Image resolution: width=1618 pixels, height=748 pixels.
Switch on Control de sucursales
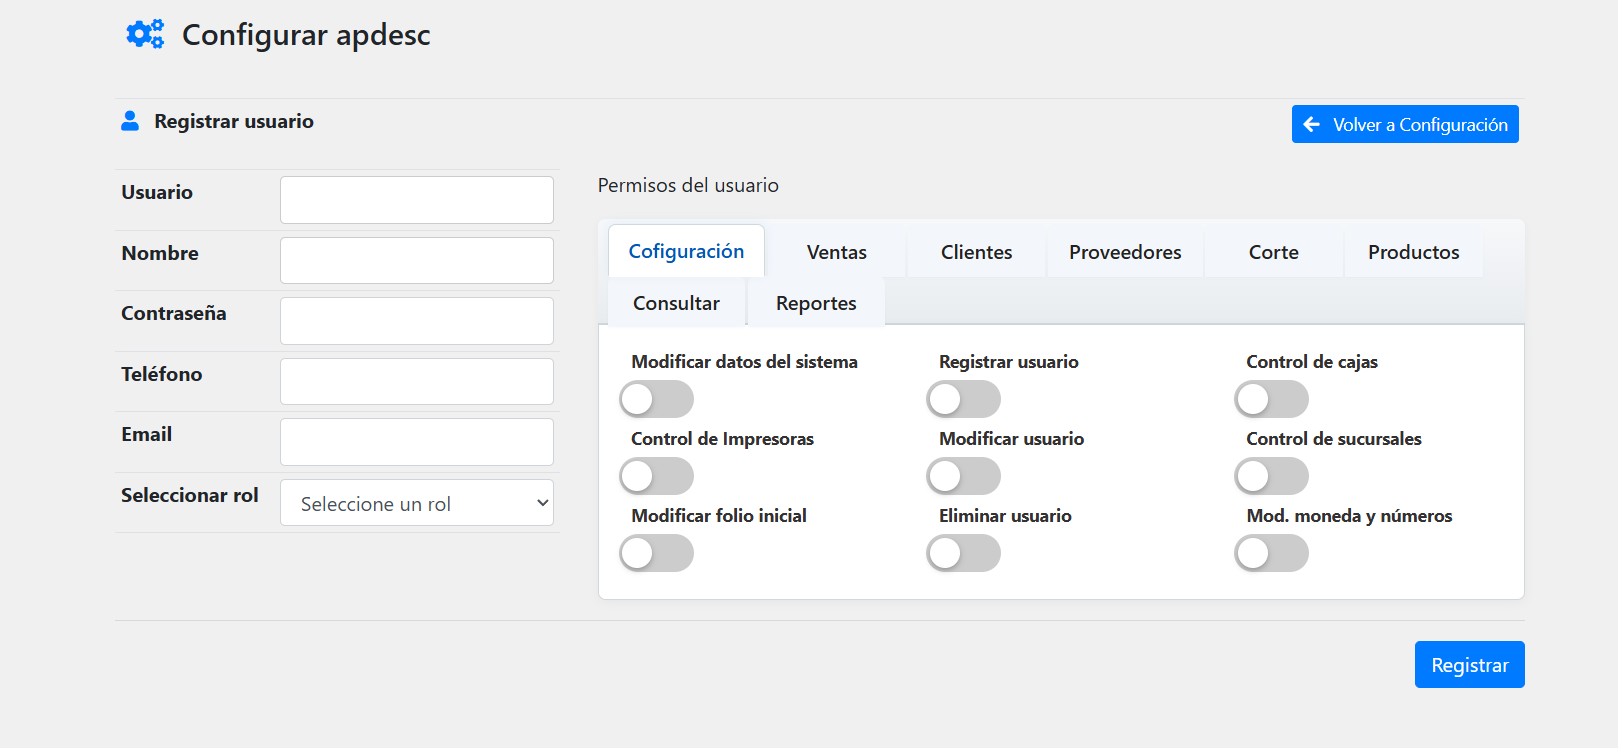(1271, 476)
